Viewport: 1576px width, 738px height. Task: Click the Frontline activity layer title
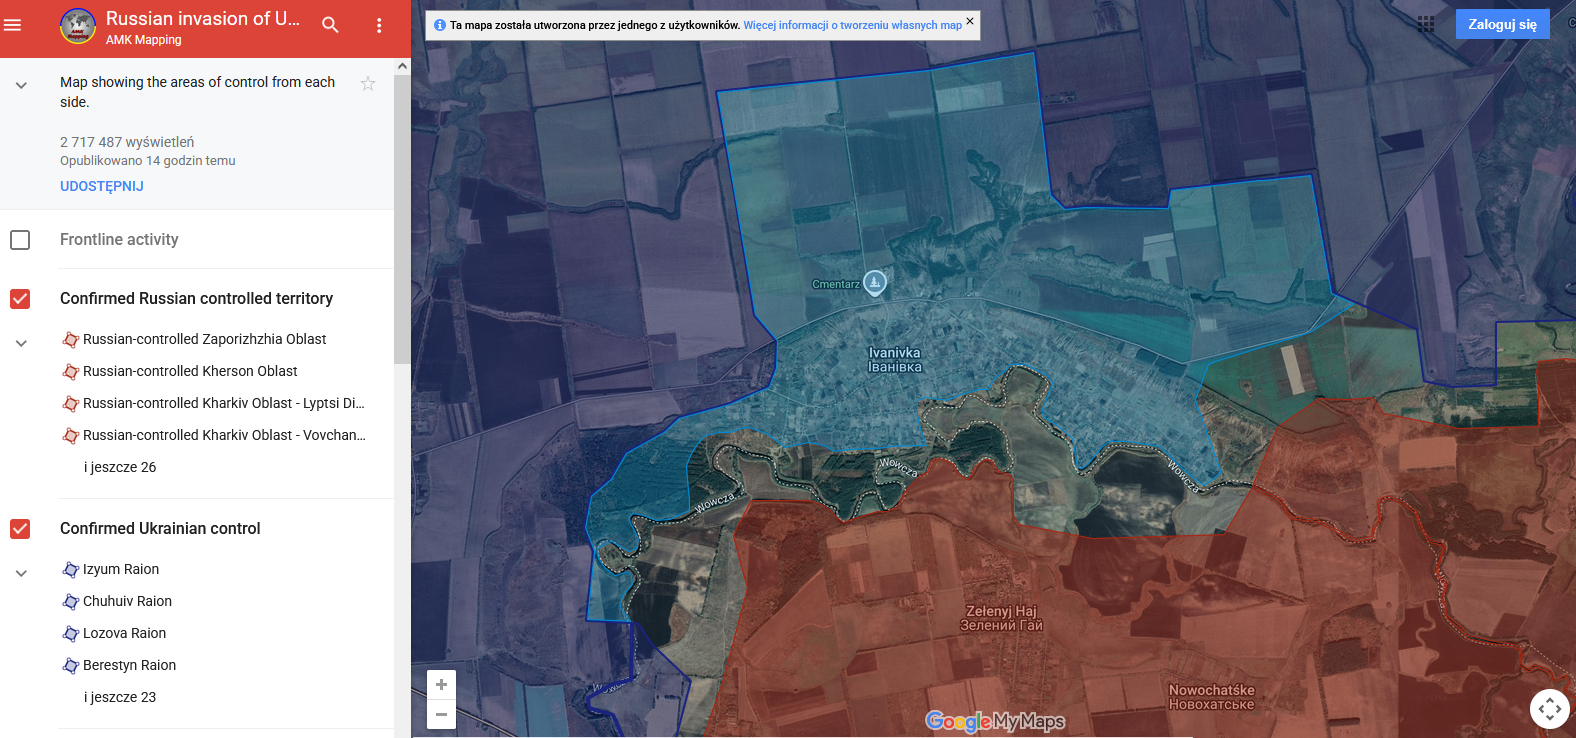tap(119, 239)
